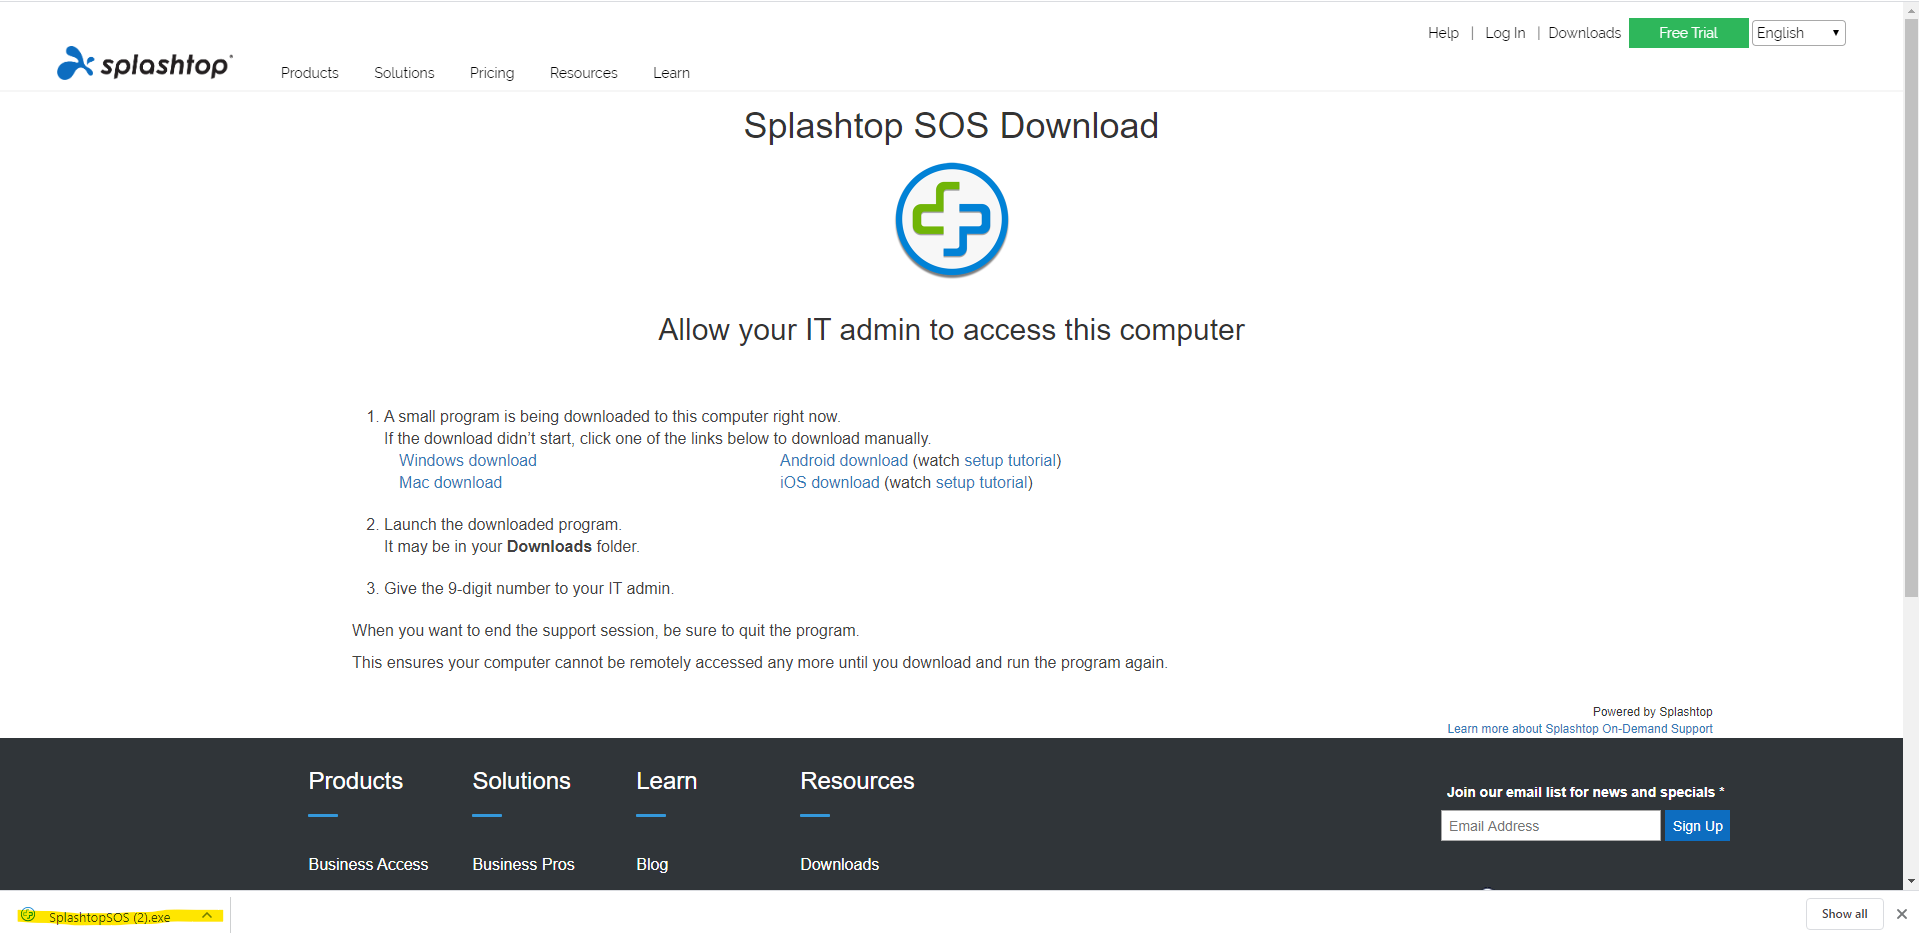Open the Solutions menu
The width and height of the screenshot is (1919, 938).
[404, 73]
